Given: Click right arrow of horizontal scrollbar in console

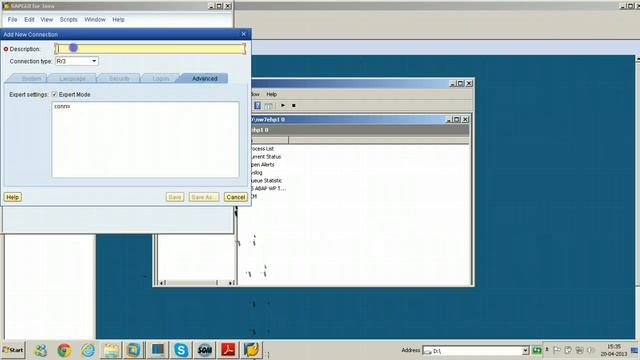Looking at the screenshot, I should tap(231, 282).
